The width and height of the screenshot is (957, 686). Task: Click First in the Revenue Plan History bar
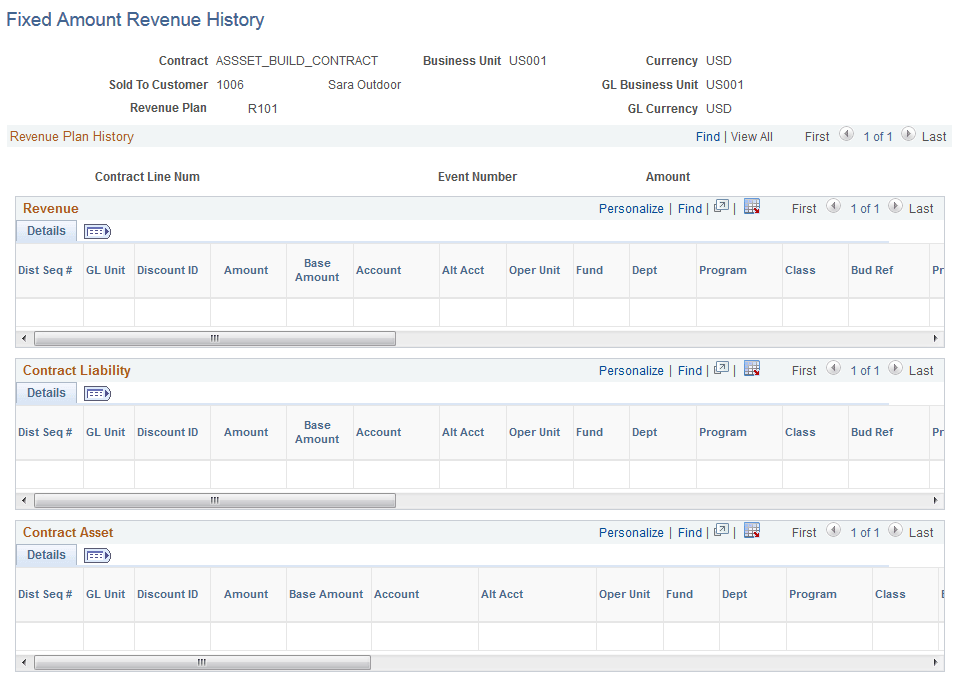(x=816, y=135)
